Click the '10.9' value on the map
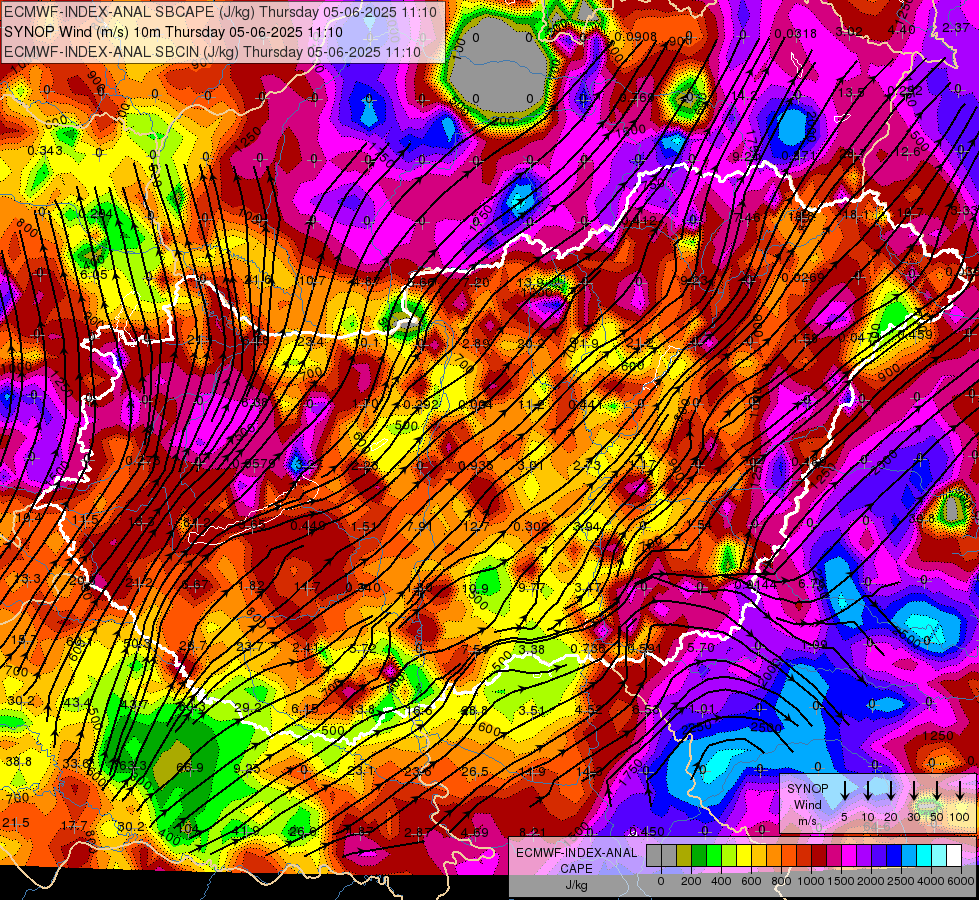979x900 pixels. coord(475,588)
